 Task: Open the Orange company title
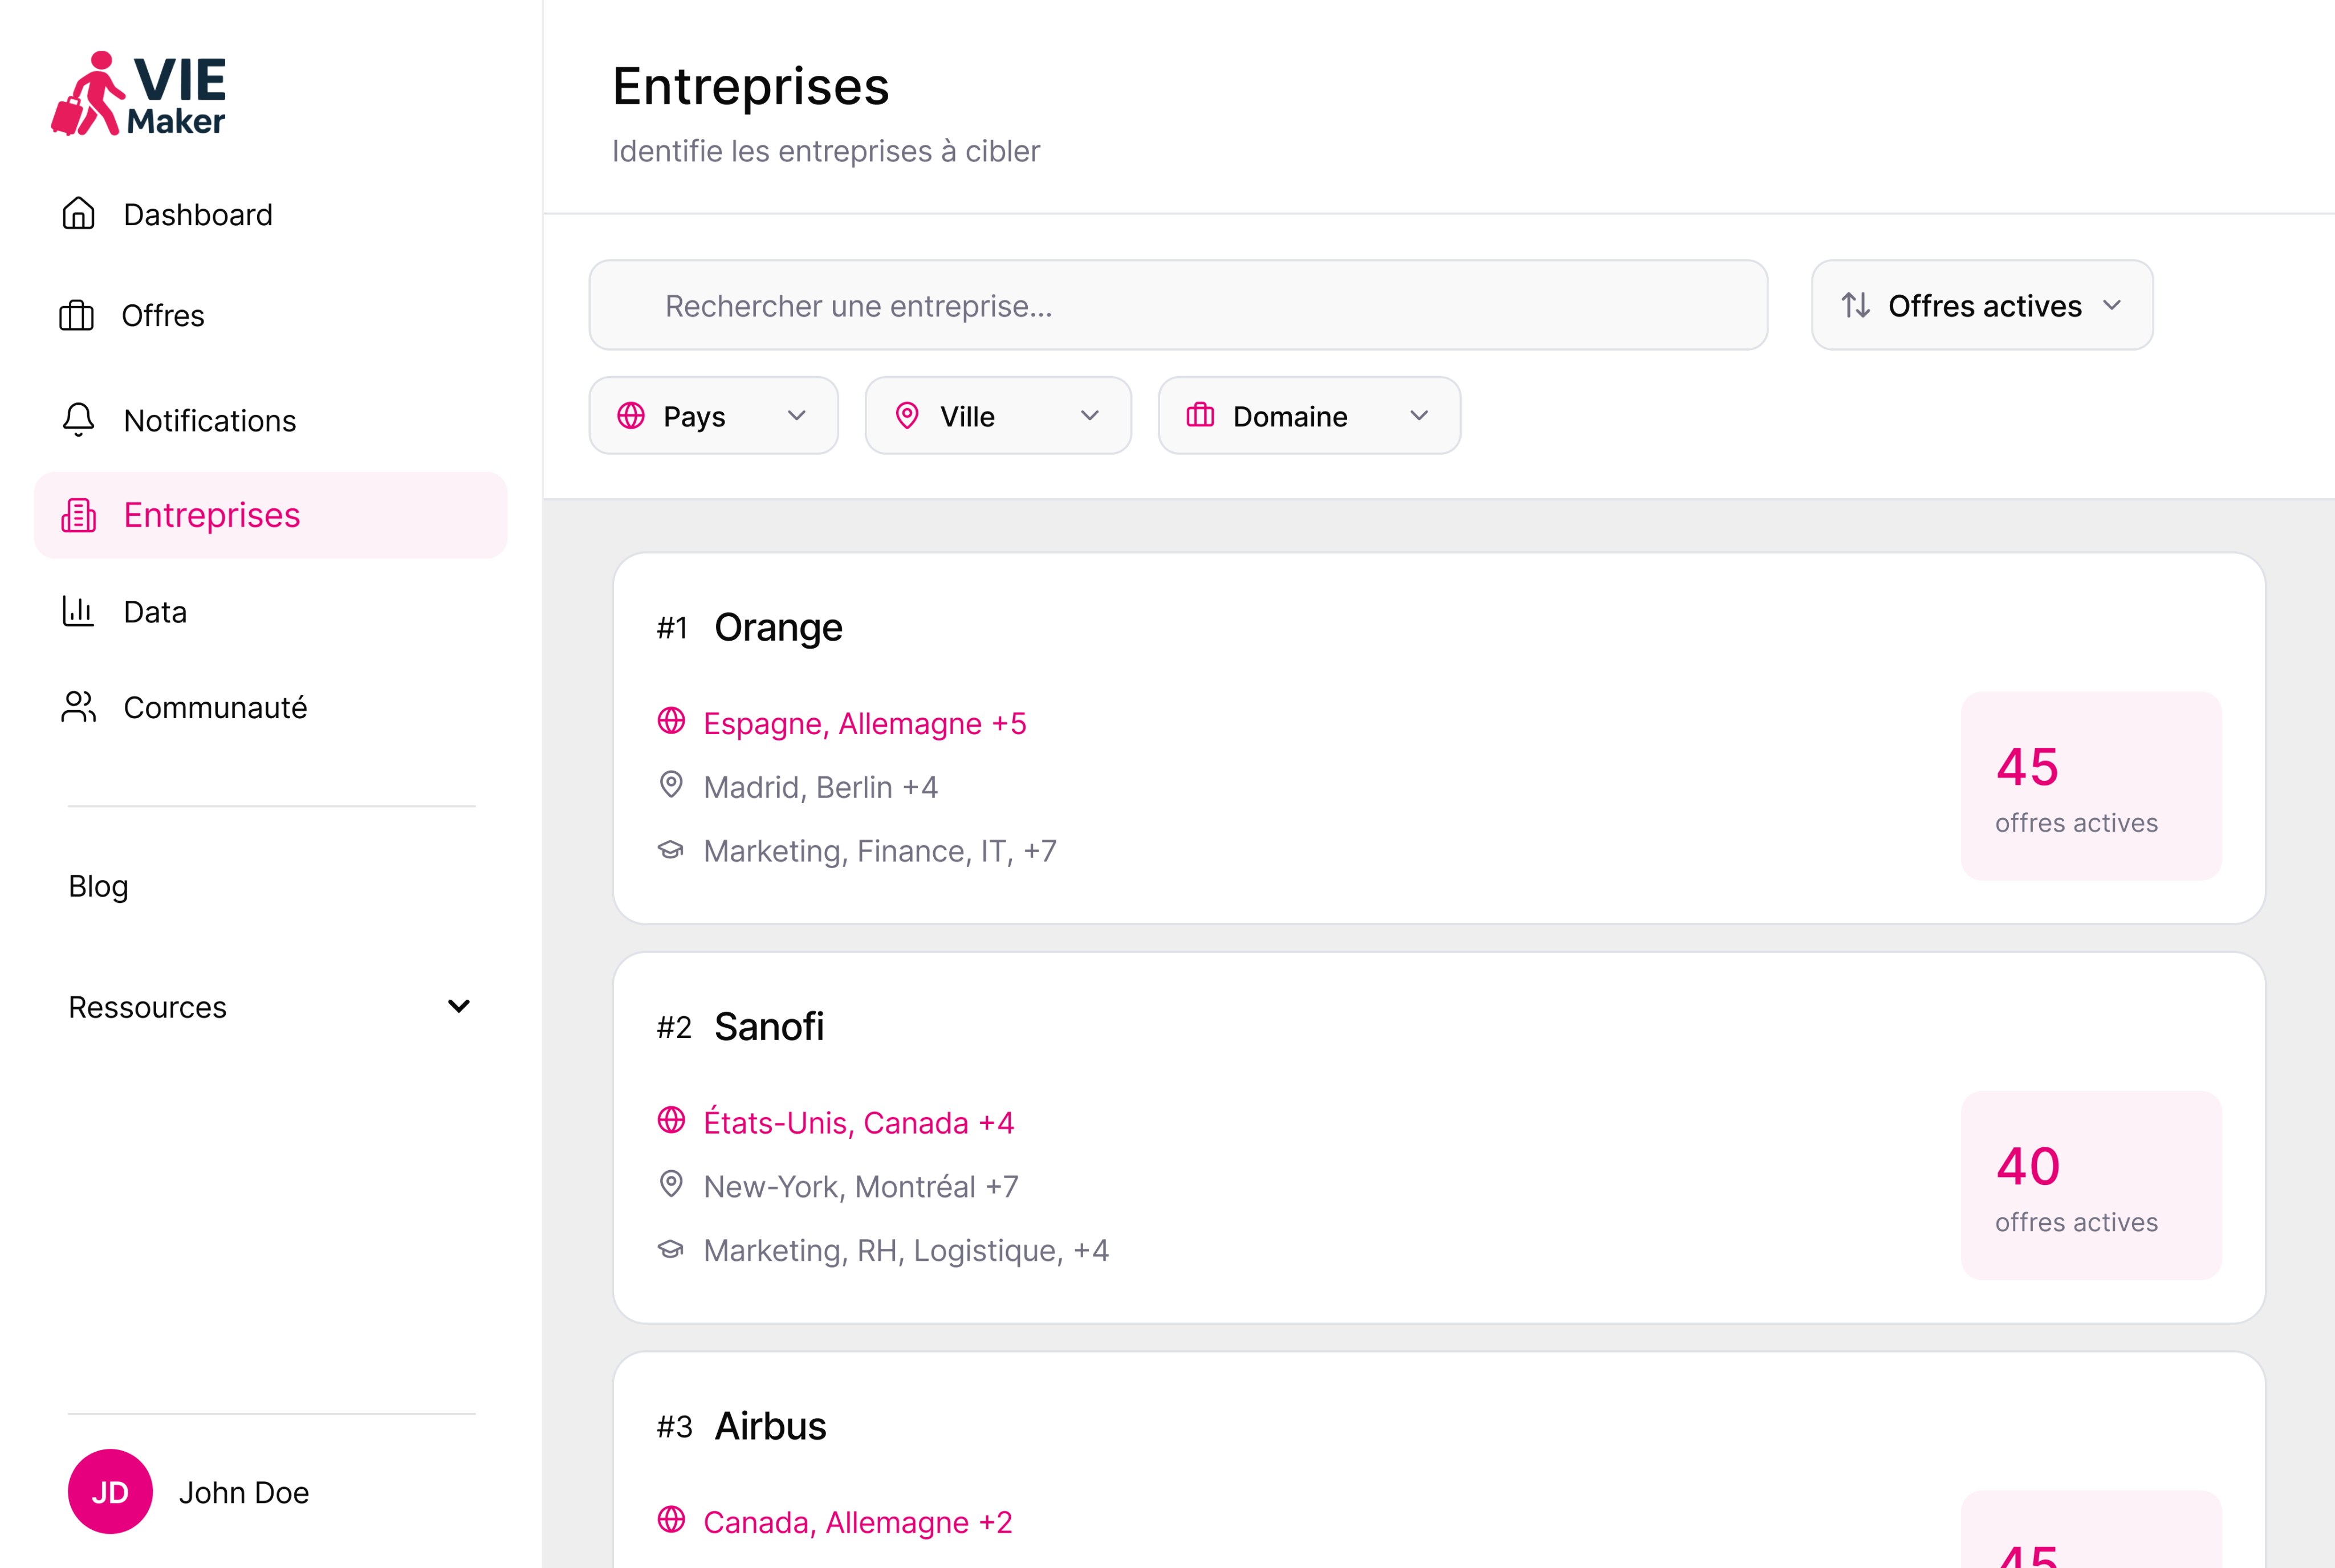[778, 627]
